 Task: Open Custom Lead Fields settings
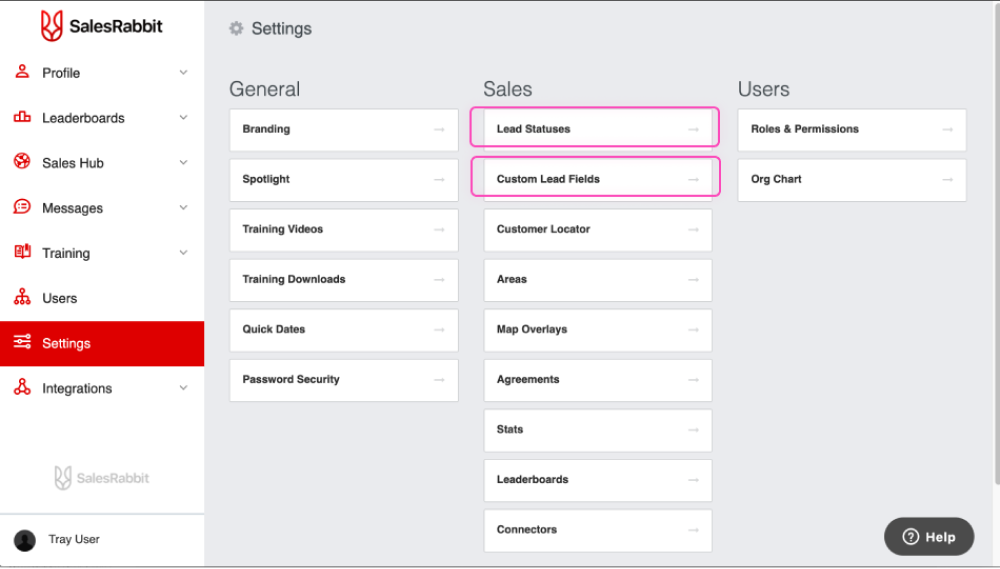[x=595, y=179]
